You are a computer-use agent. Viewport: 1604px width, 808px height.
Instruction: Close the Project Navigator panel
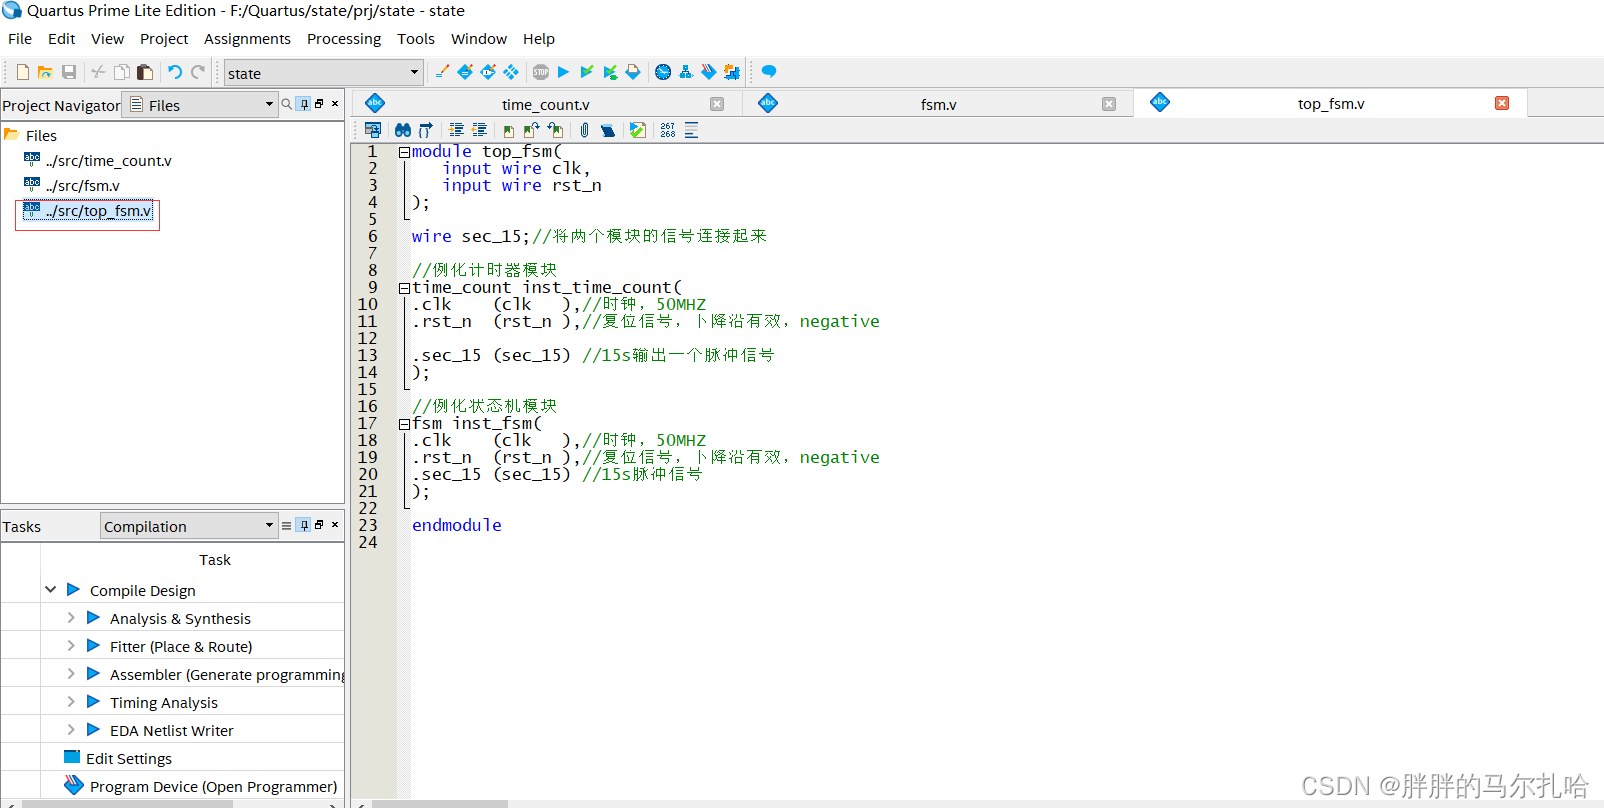335,104
